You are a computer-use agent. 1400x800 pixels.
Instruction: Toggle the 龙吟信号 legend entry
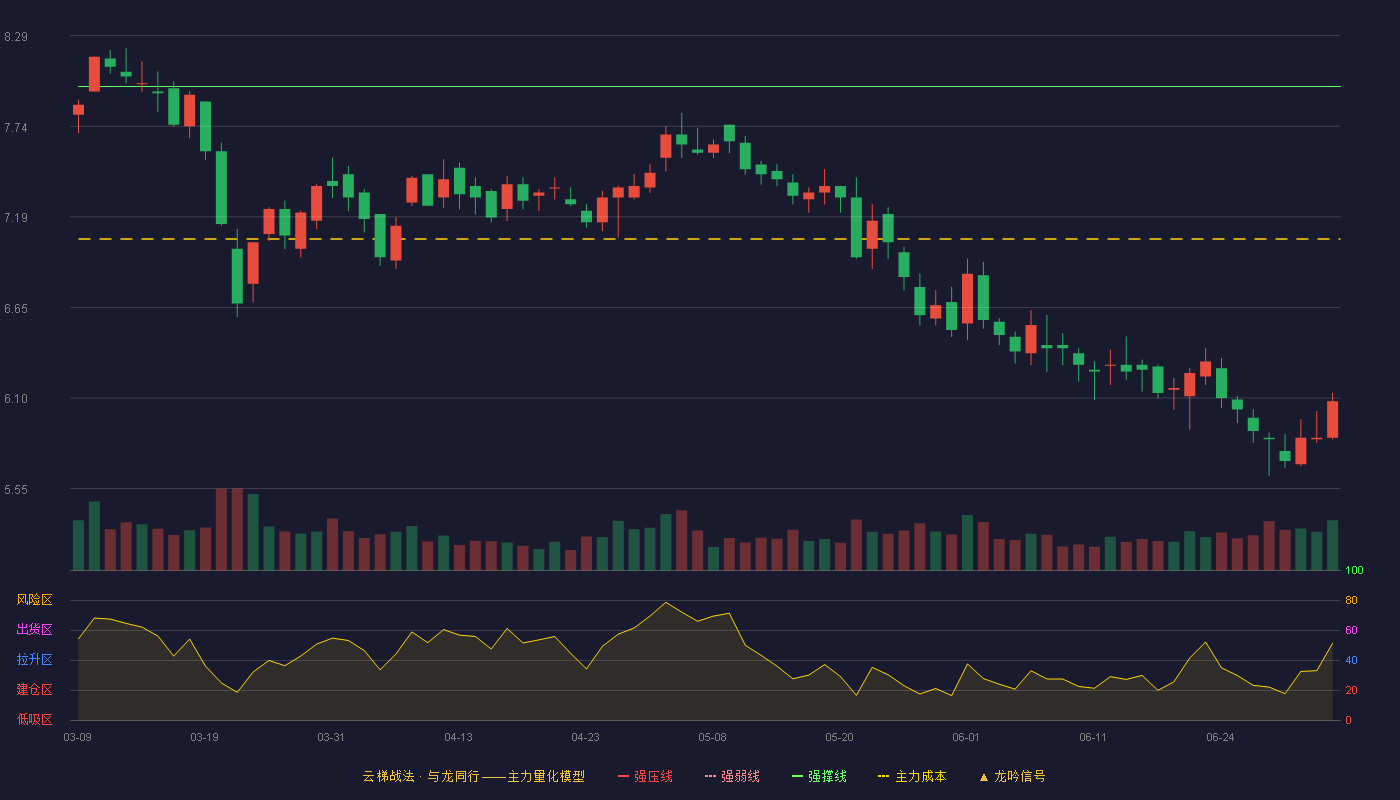pos(1011,776)
